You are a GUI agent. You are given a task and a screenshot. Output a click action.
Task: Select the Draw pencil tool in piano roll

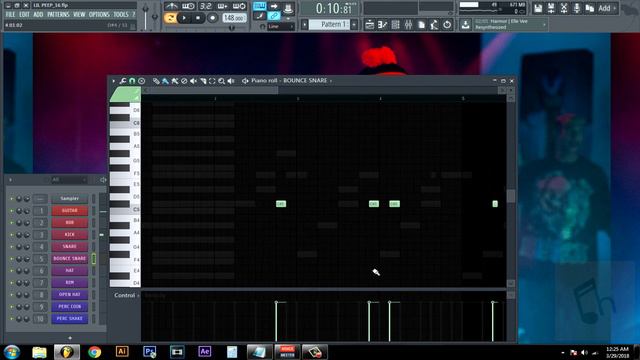156,81
